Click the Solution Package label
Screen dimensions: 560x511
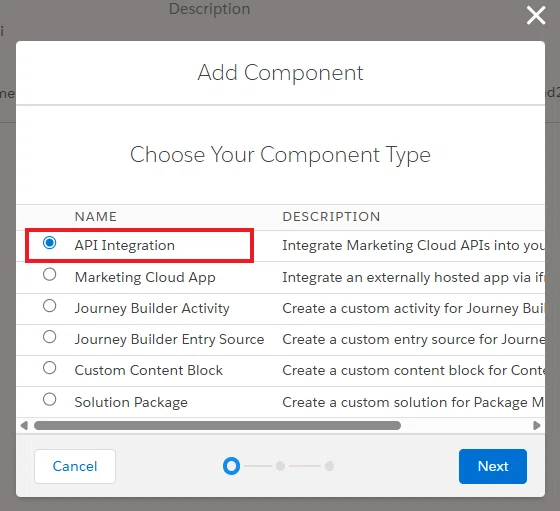[x=131, y=402]
